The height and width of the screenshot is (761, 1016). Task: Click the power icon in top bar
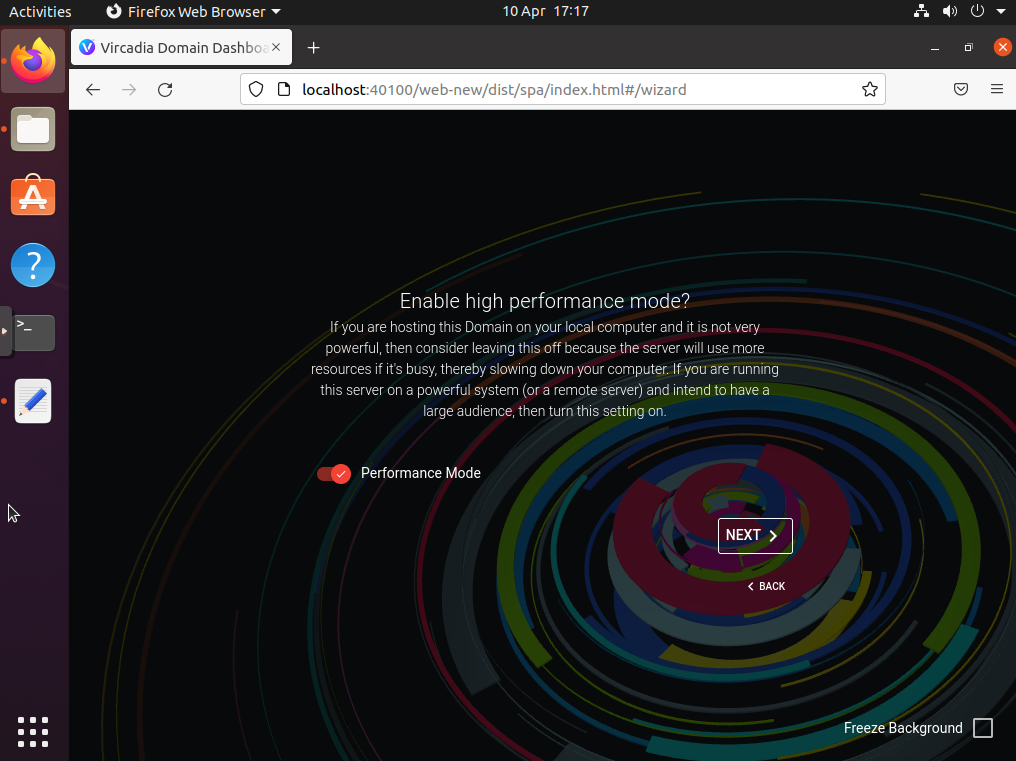977,12
